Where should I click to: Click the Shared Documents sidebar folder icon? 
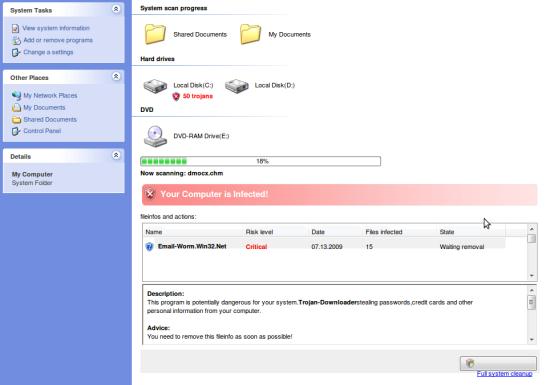[x=16, y=120]
